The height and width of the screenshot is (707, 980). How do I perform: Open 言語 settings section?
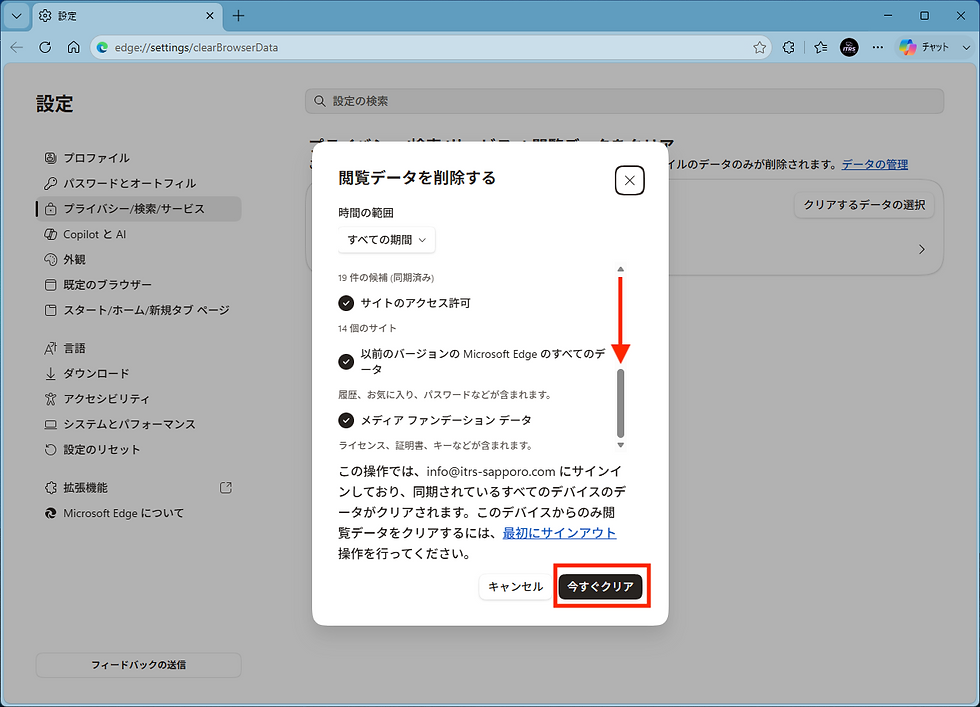click(138, 348)
